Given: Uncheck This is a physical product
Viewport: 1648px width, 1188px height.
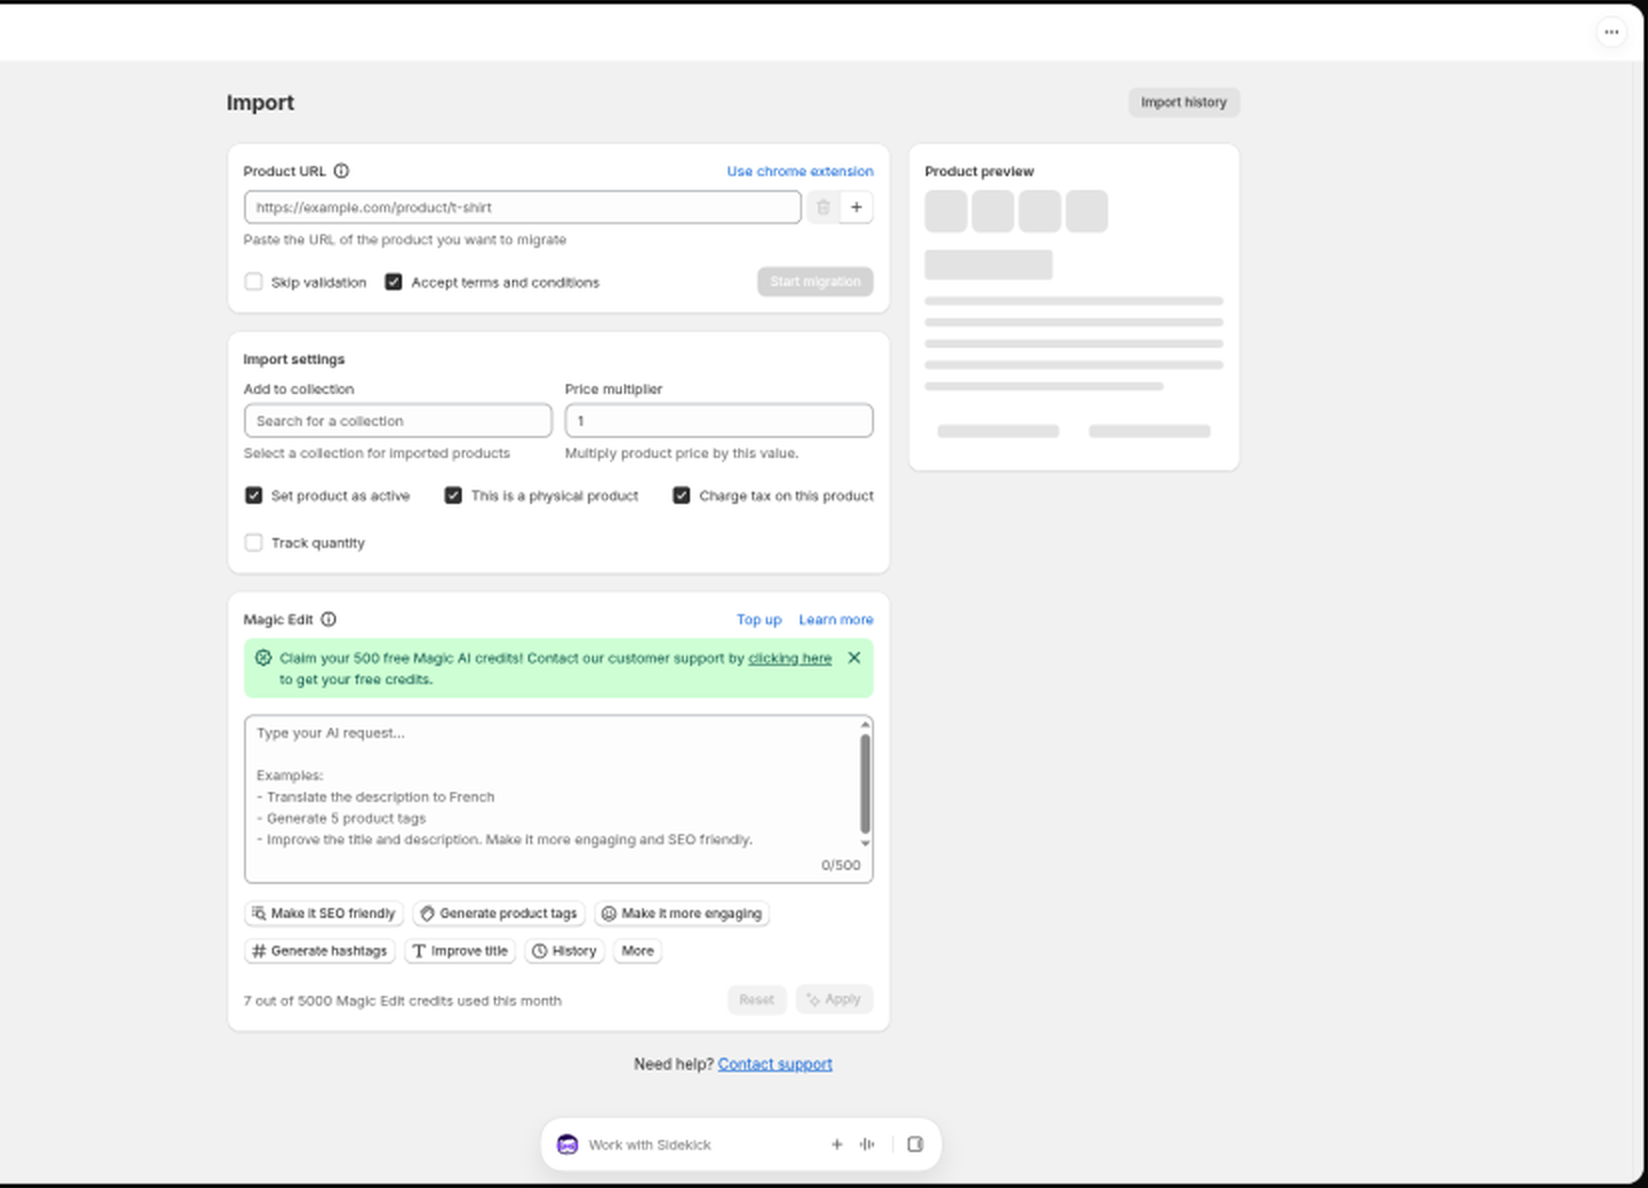Looking at the screenshot, I should pyautogui.click(x=454, y=495).
